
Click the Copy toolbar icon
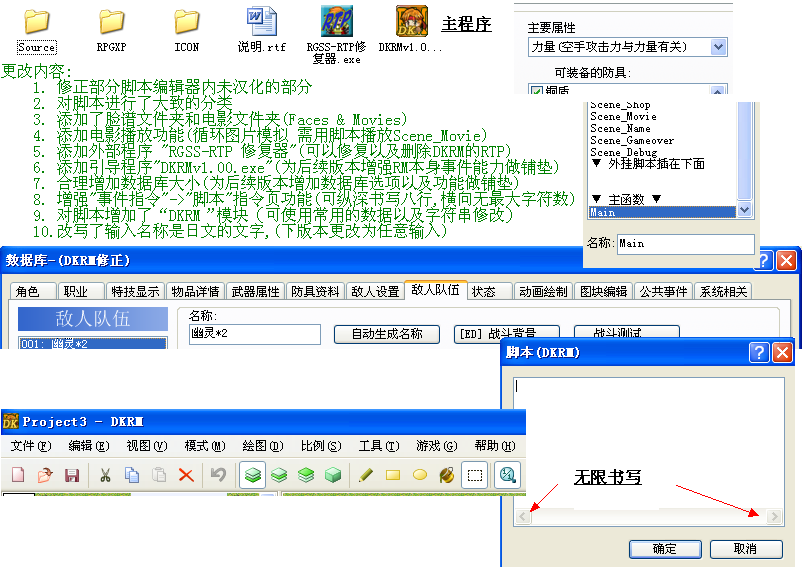tap(132, 475)
